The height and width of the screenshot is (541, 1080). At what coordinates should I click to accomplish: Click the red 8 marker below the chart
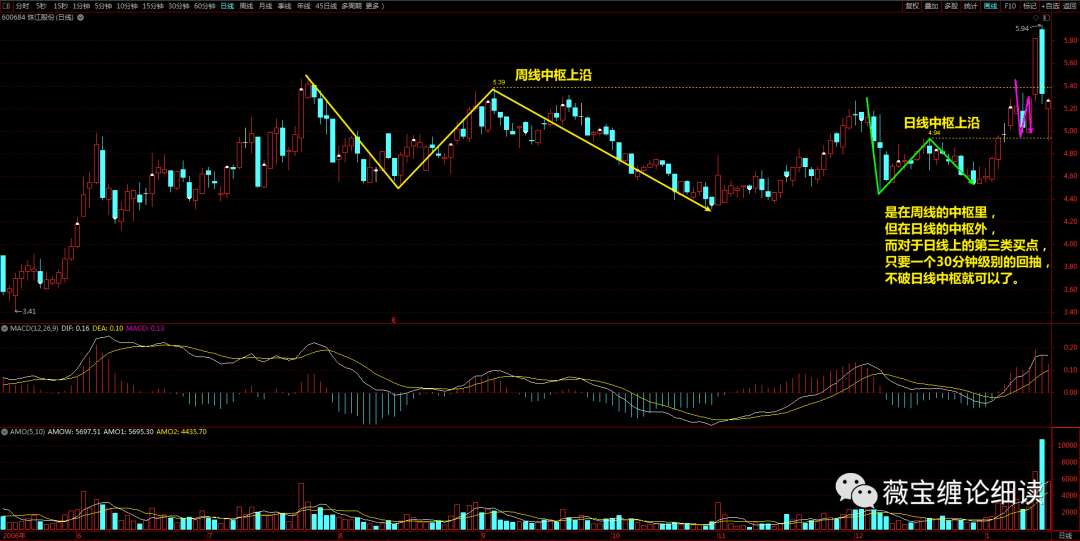(x=394, y=320)
